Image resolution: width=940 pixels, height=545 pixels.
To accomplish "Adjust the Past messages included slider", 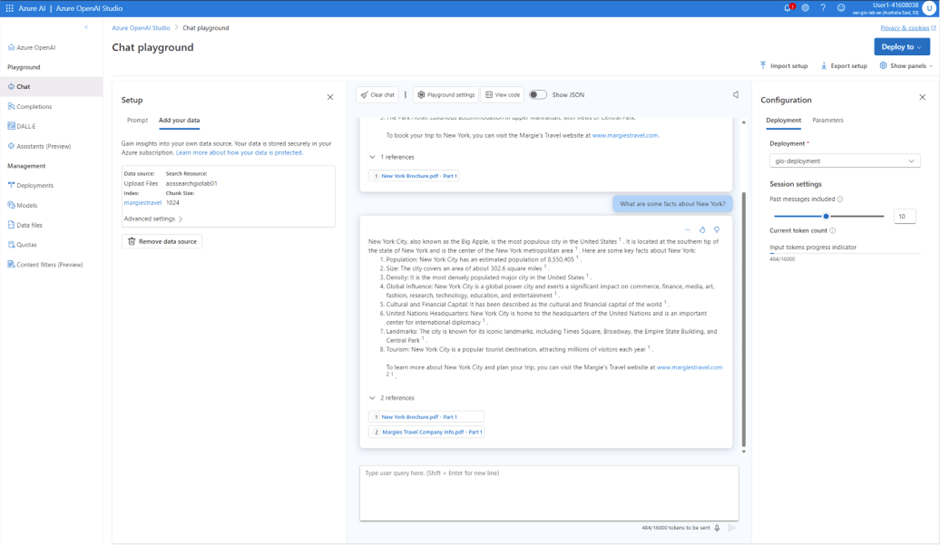I will click(x=826, y=216).
